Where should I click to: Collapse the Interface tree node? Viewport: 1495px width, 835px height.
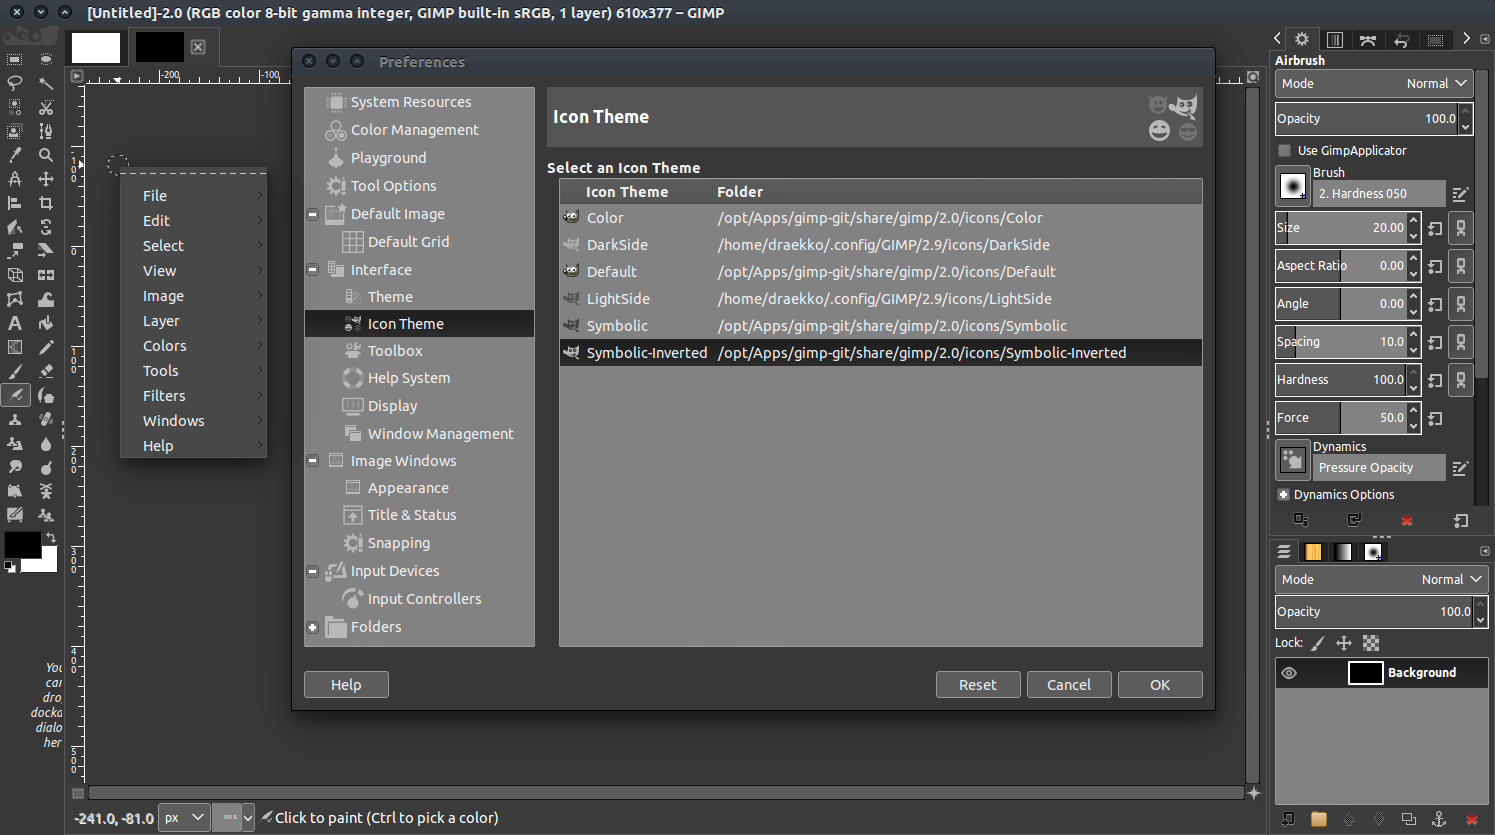[x=313, y=270]
